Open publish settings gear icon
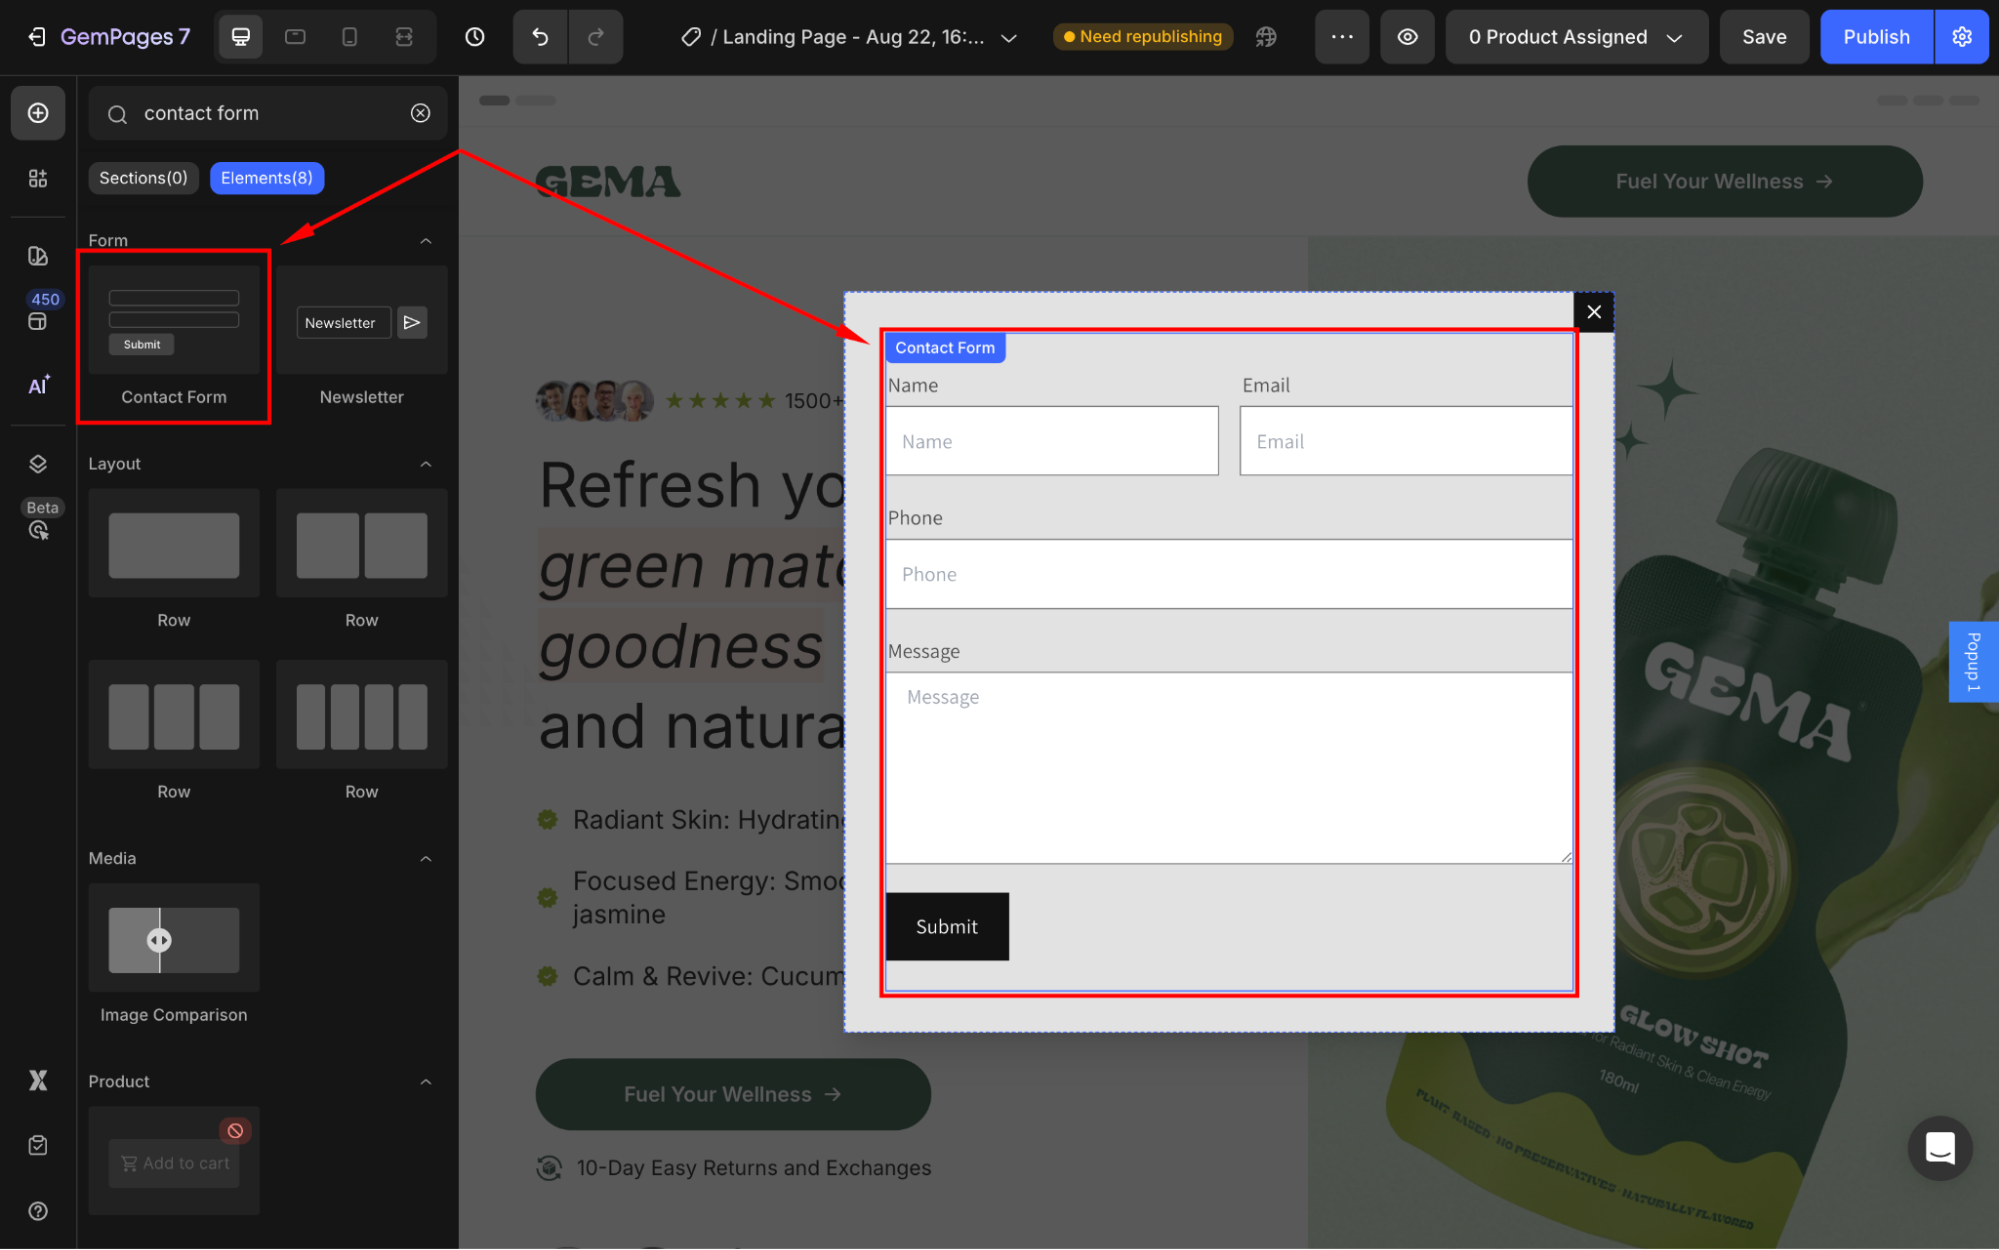 [x=1962, y=37]
